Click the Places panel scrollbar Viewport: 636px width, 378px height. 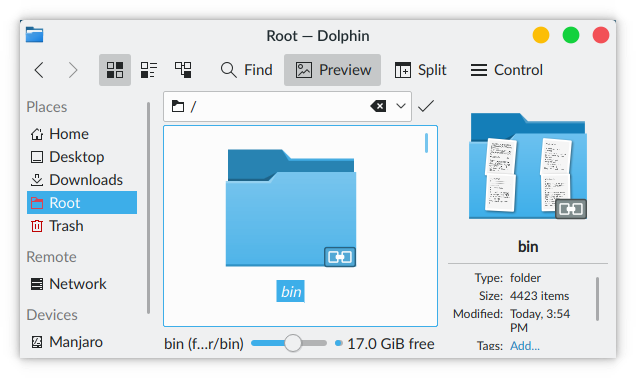point(148,208)
